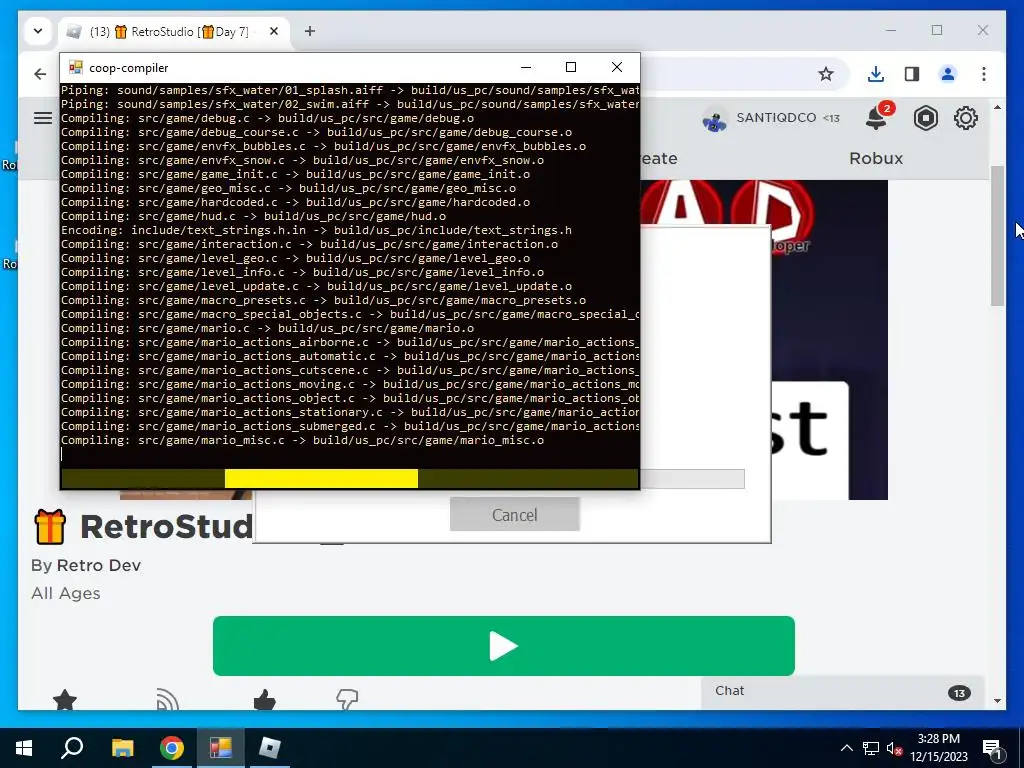The image size is (1024, 768).
Task: Follow the game with feed icon
Action: pos(167,699)
